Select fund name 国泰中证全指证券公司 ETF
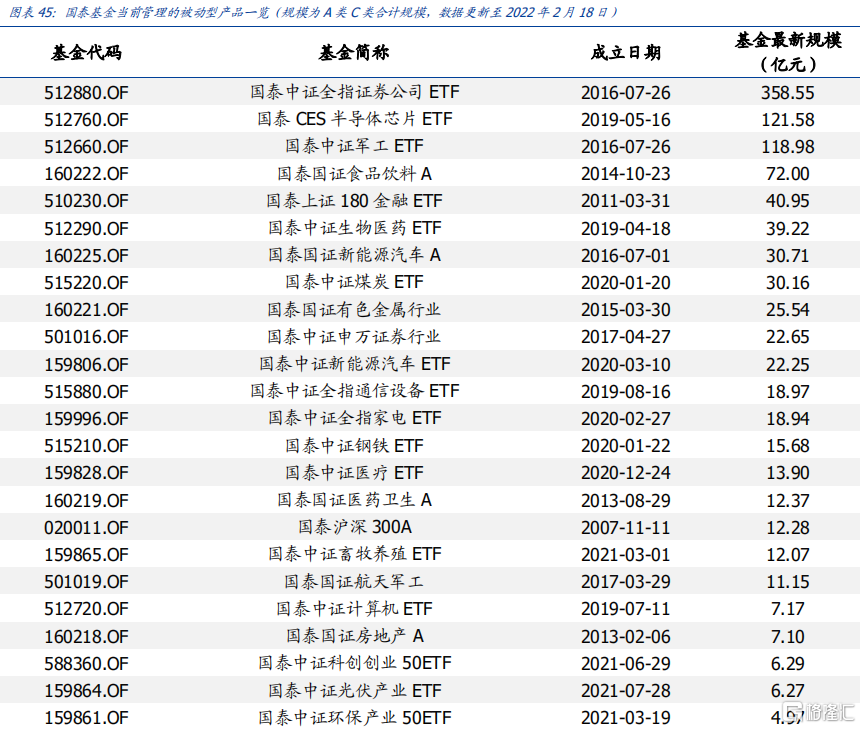 coord(355,92)
